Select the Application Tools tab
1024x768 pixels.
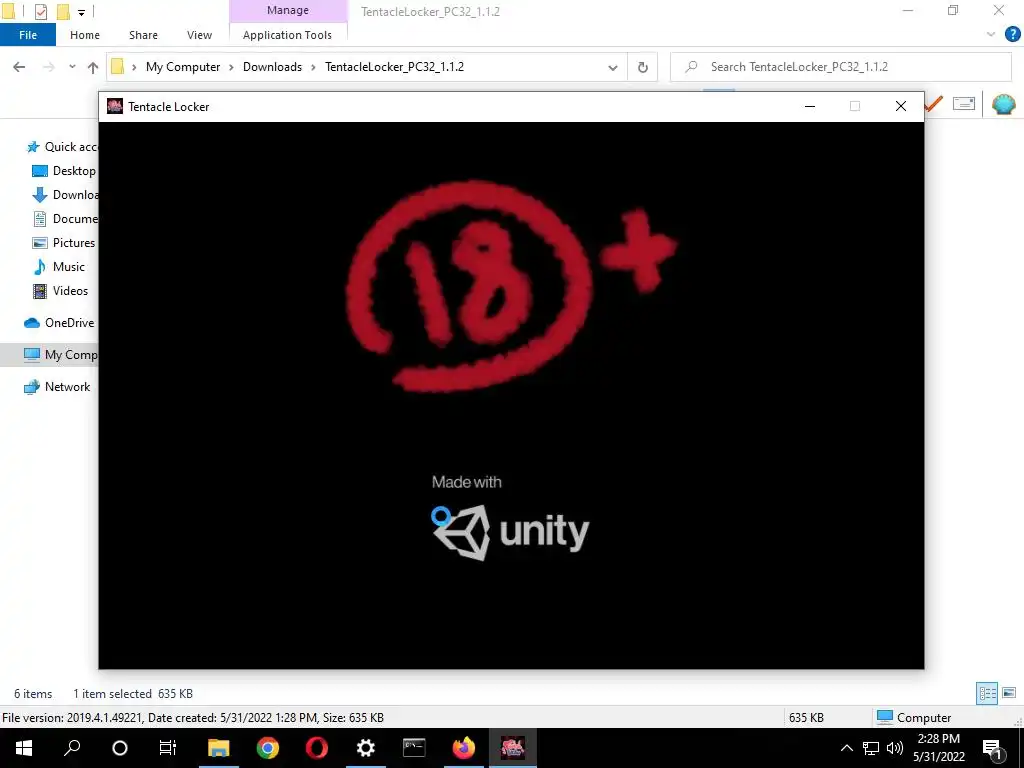click(x=287, y=35)
